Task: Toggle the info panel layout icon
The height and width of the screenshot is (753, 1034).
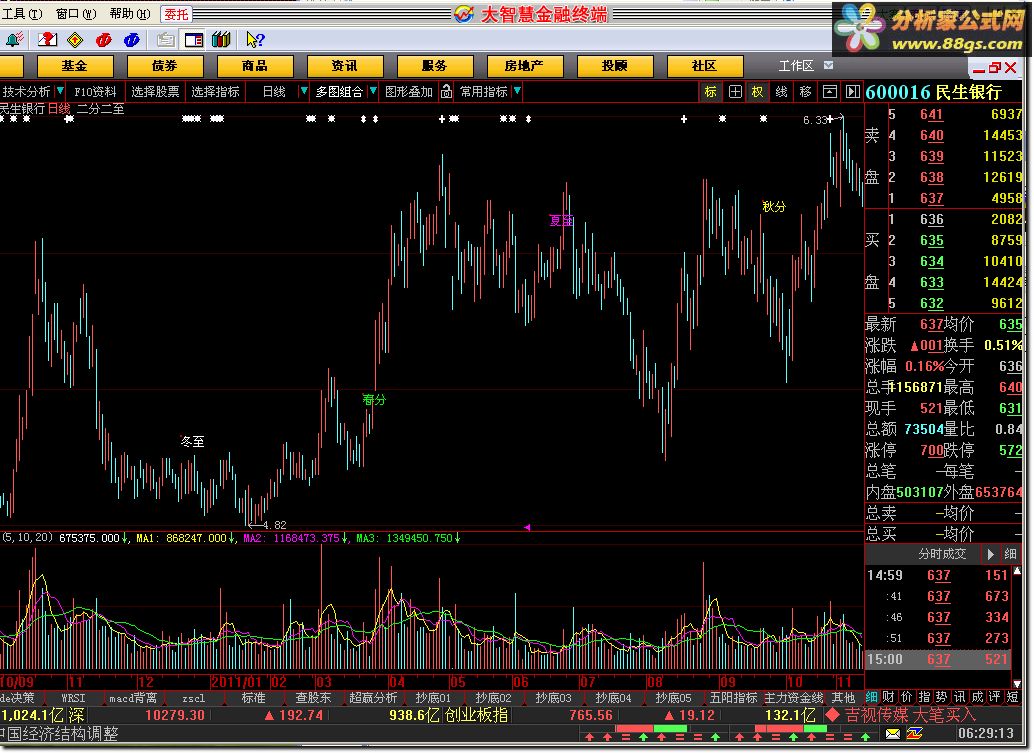Action: [194, 40]
